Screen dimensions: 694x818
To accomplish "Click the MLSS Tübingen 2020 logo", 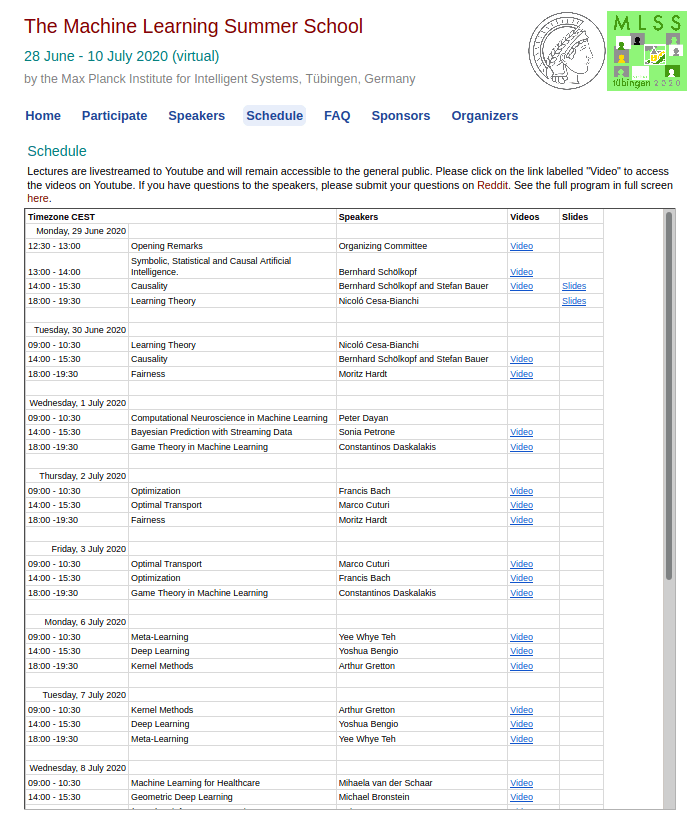I will point(646,51).
